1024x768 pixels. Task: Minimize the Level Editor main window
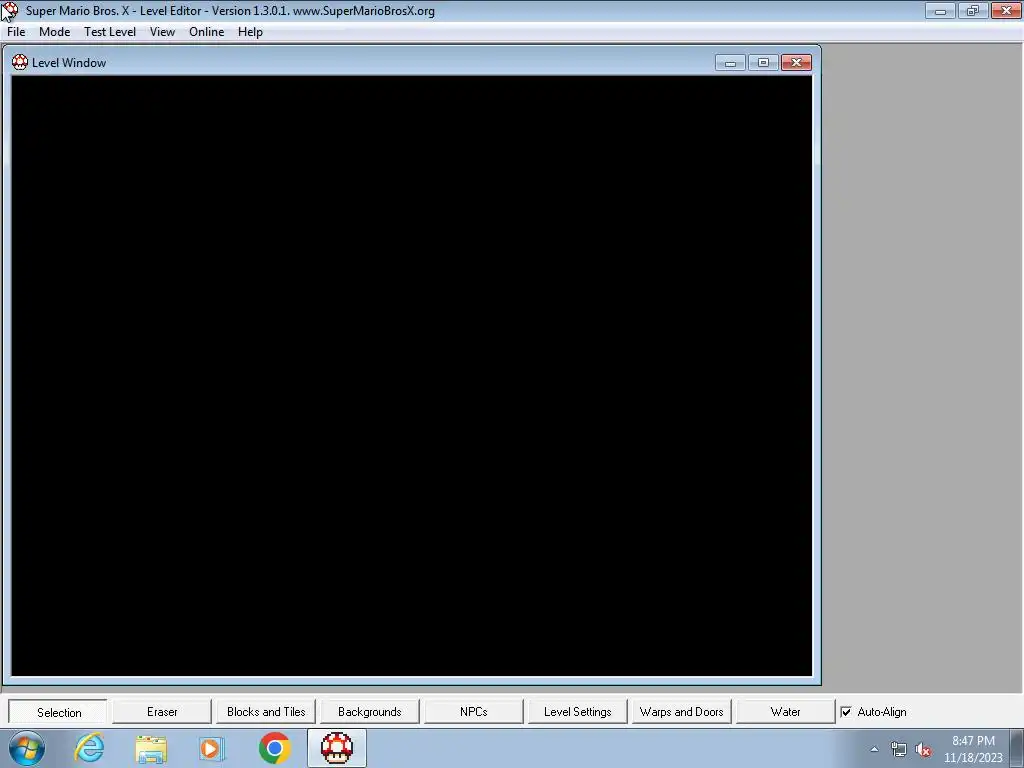(940, 10)
